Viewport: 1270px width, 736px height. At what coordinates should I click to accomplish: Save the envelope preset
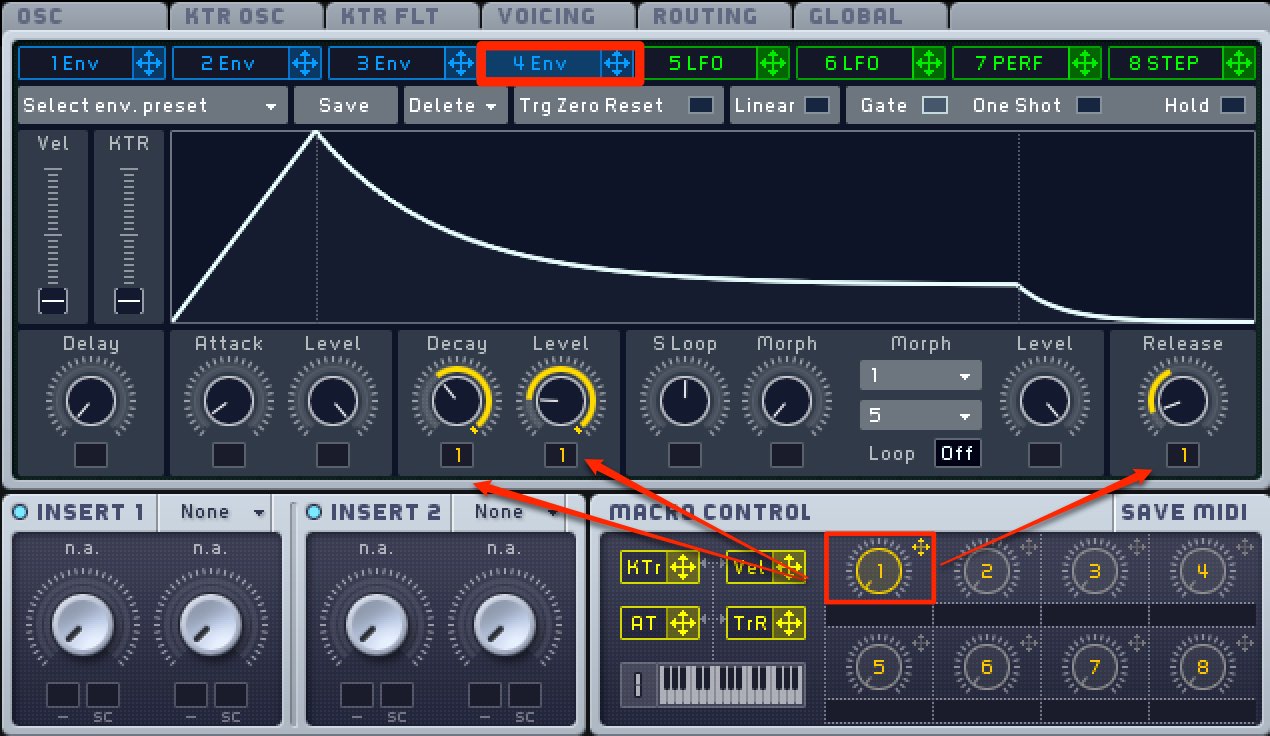pyautogui.click(x=345, y=105)
